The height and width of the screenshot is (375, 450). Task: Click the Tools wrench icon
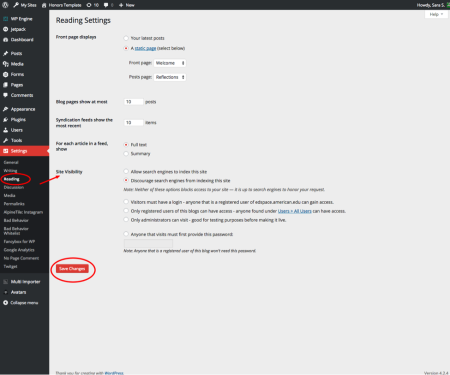[x=5, y=140]
